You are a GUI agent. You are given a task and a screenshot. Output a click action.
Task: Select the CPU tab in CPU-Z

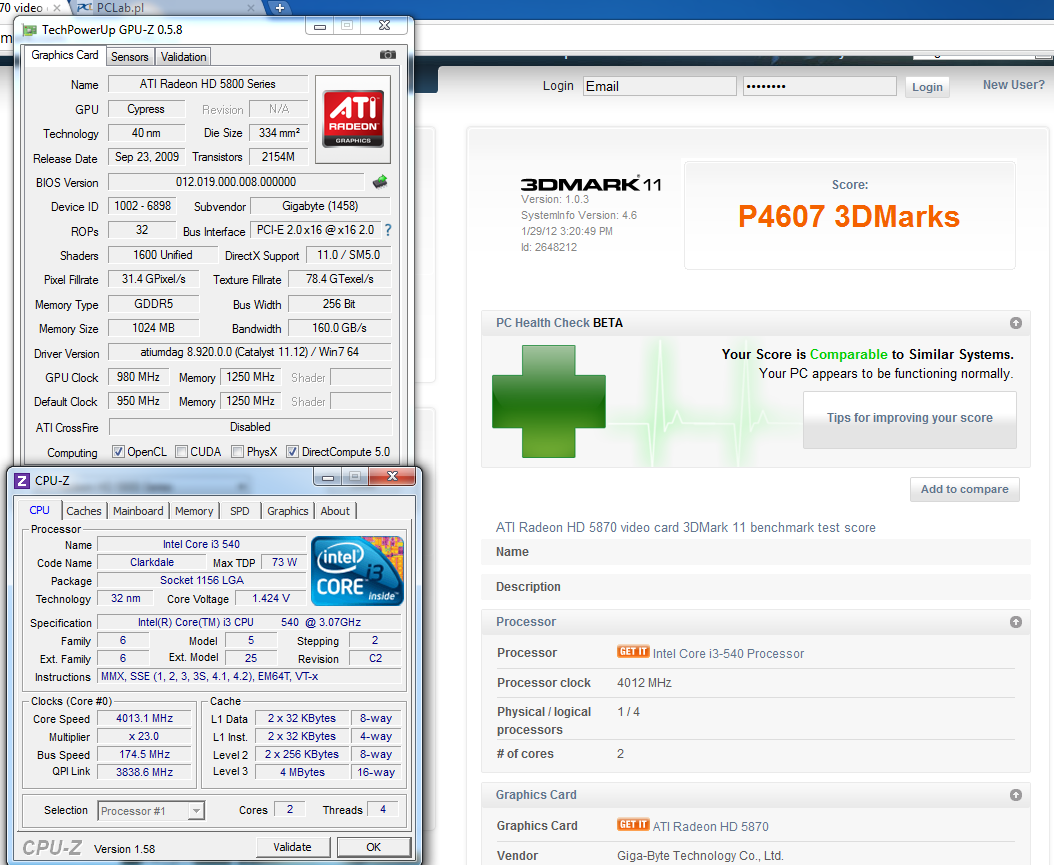coord(40,510)
